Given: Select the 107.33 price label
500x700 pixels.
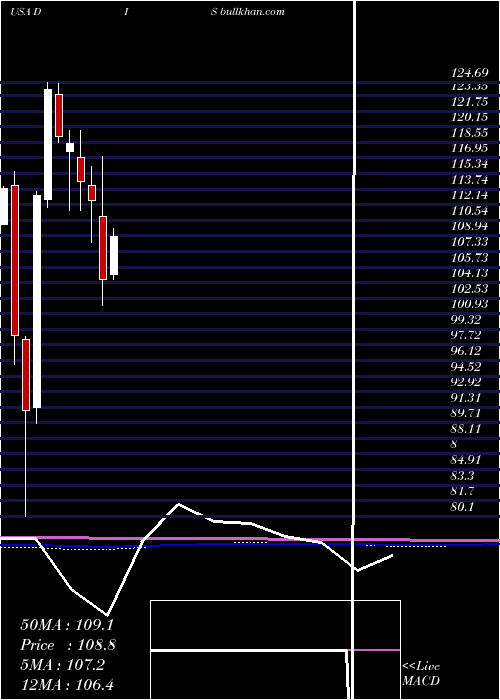Looking at the screenshot, I should 470,242.
